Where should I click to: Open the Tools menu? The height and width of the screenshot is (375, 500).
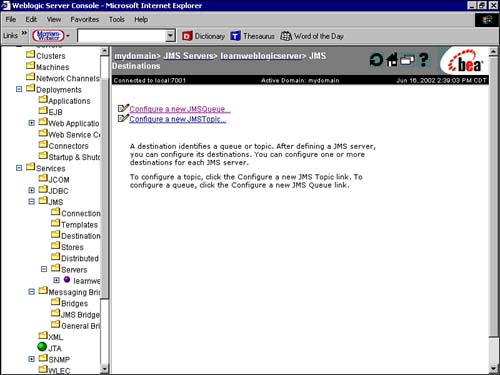[x=117, y=20]
